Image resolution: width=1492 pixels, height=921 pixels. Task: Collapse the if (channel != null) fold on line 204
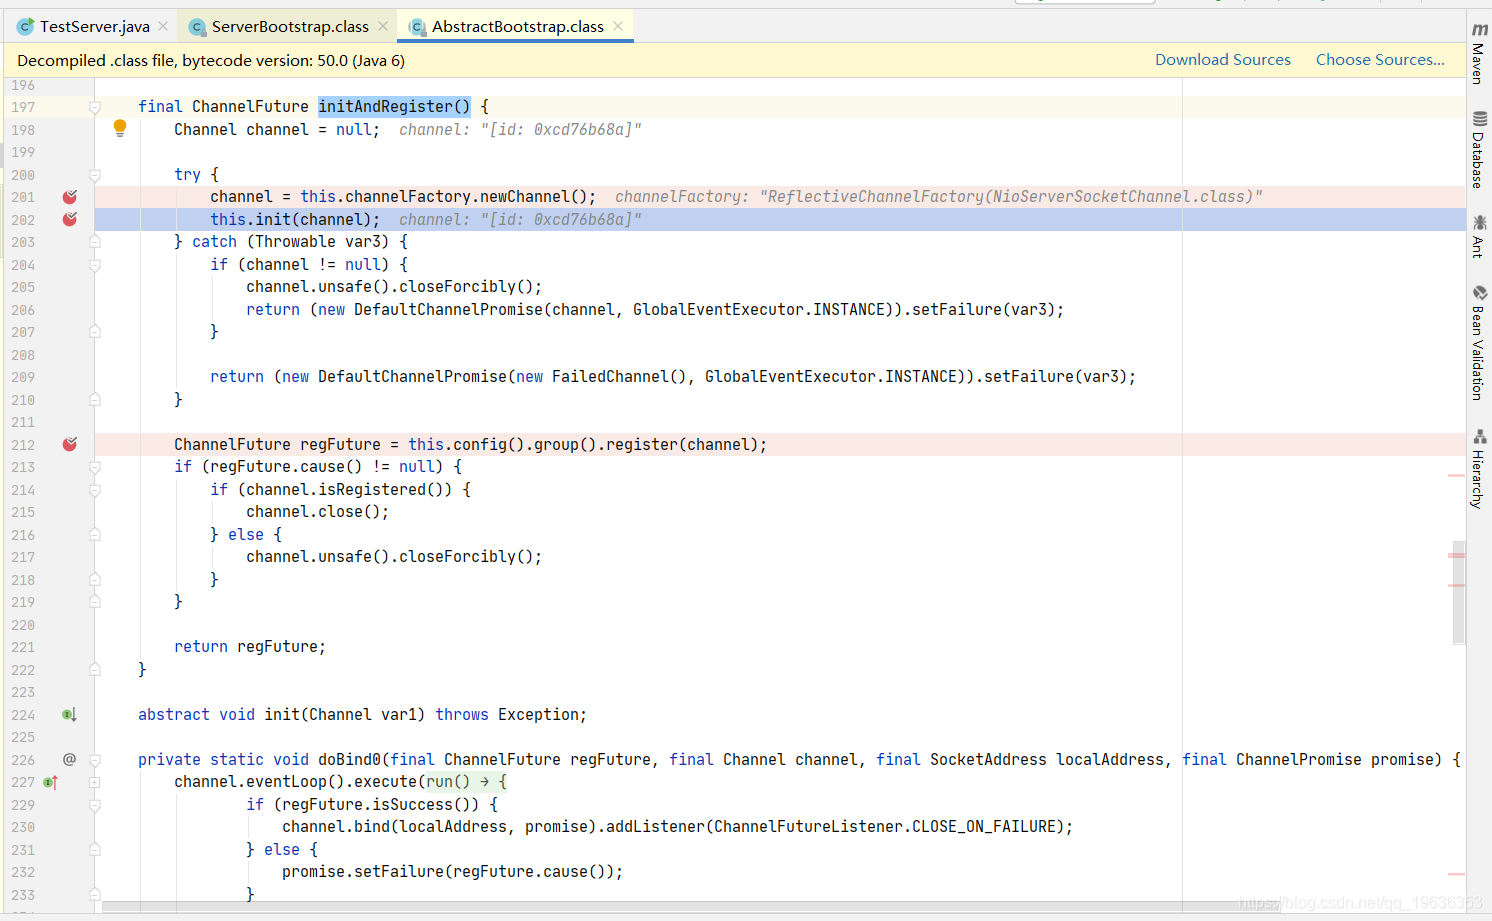click(x=95, y=265)
